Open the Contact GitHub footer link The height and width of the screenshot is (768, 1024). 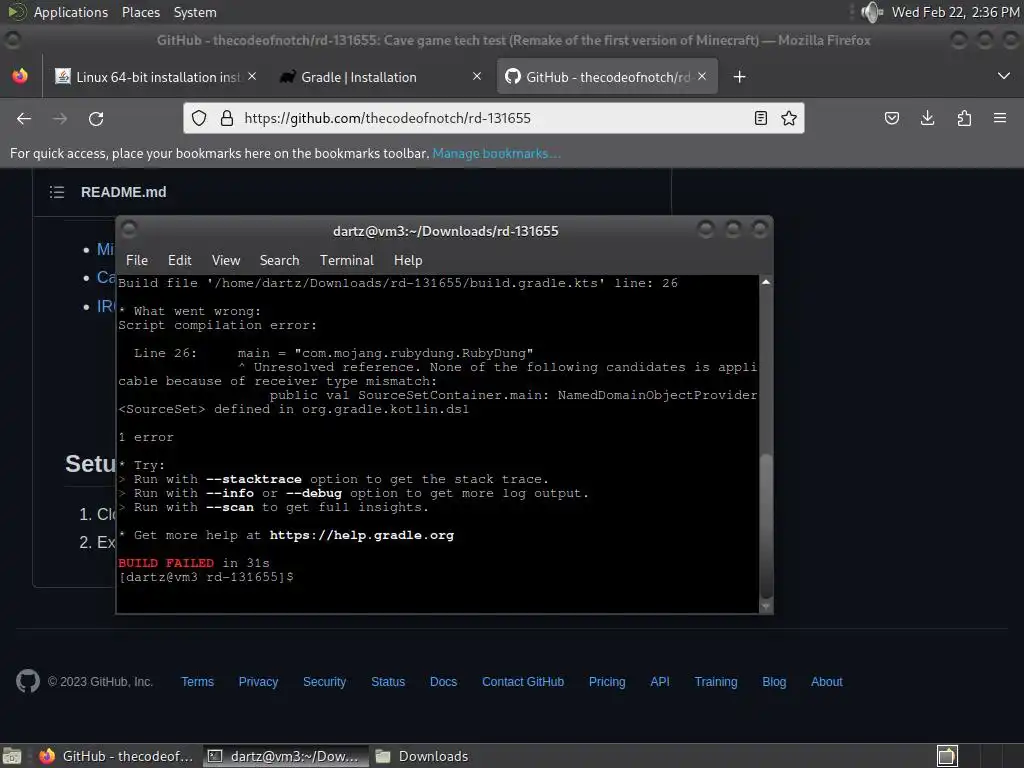click(x=523, y=682)
